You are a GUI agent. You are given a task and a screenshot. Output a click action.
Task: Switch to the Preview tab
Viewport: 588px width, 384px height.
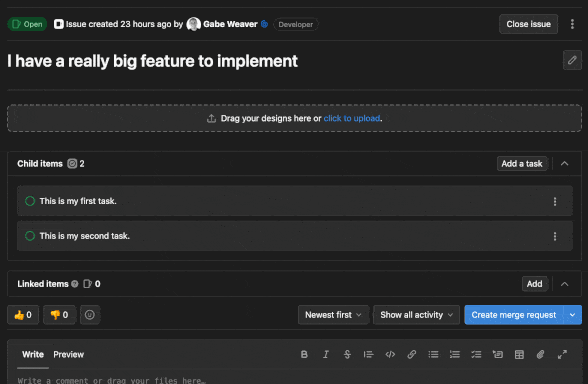point(69,354)
